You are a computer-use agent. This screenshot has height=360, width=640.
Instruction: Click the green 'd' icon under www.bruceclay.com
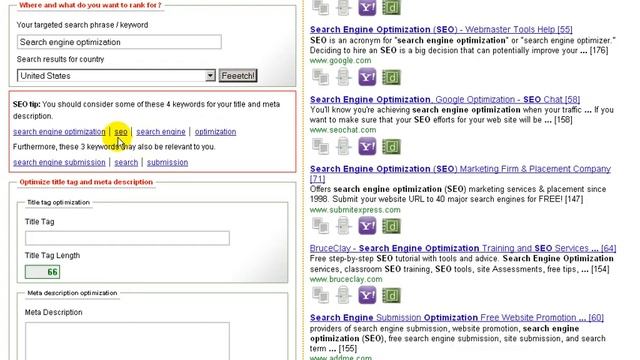pos(391,295)
